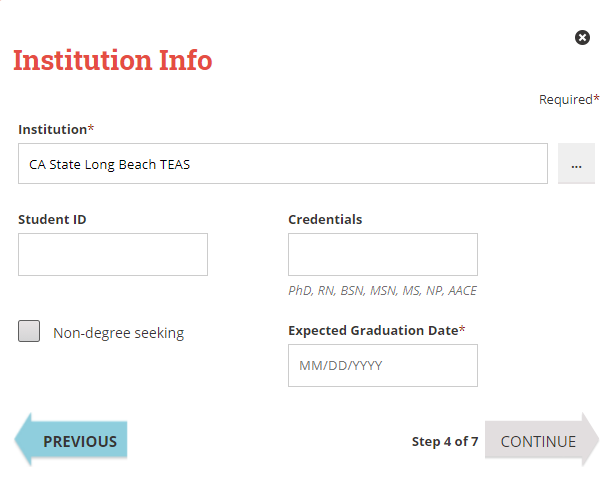Click the Step 4 of 7 indicator
This screenshot has height=489, width=611.
[445, 441]
